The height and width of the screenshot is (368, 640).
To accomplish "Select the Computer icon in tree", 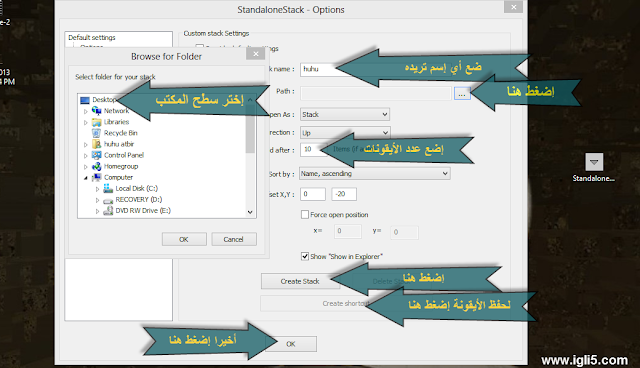I will [x=97, y=177].
